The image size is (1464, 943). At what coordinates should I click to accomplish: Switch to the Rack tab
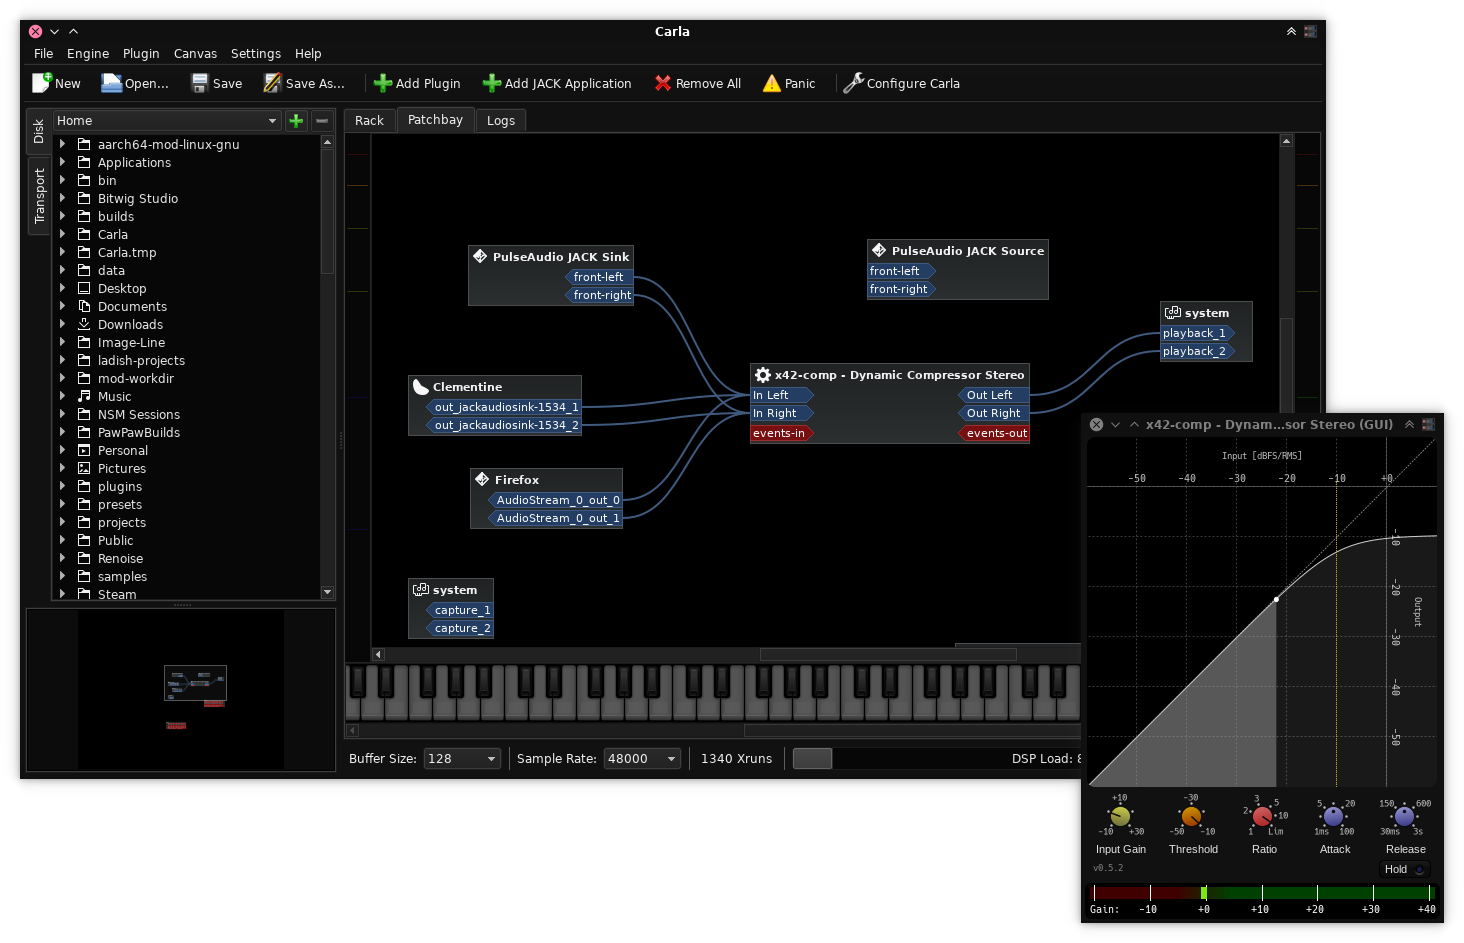(369, 121)
